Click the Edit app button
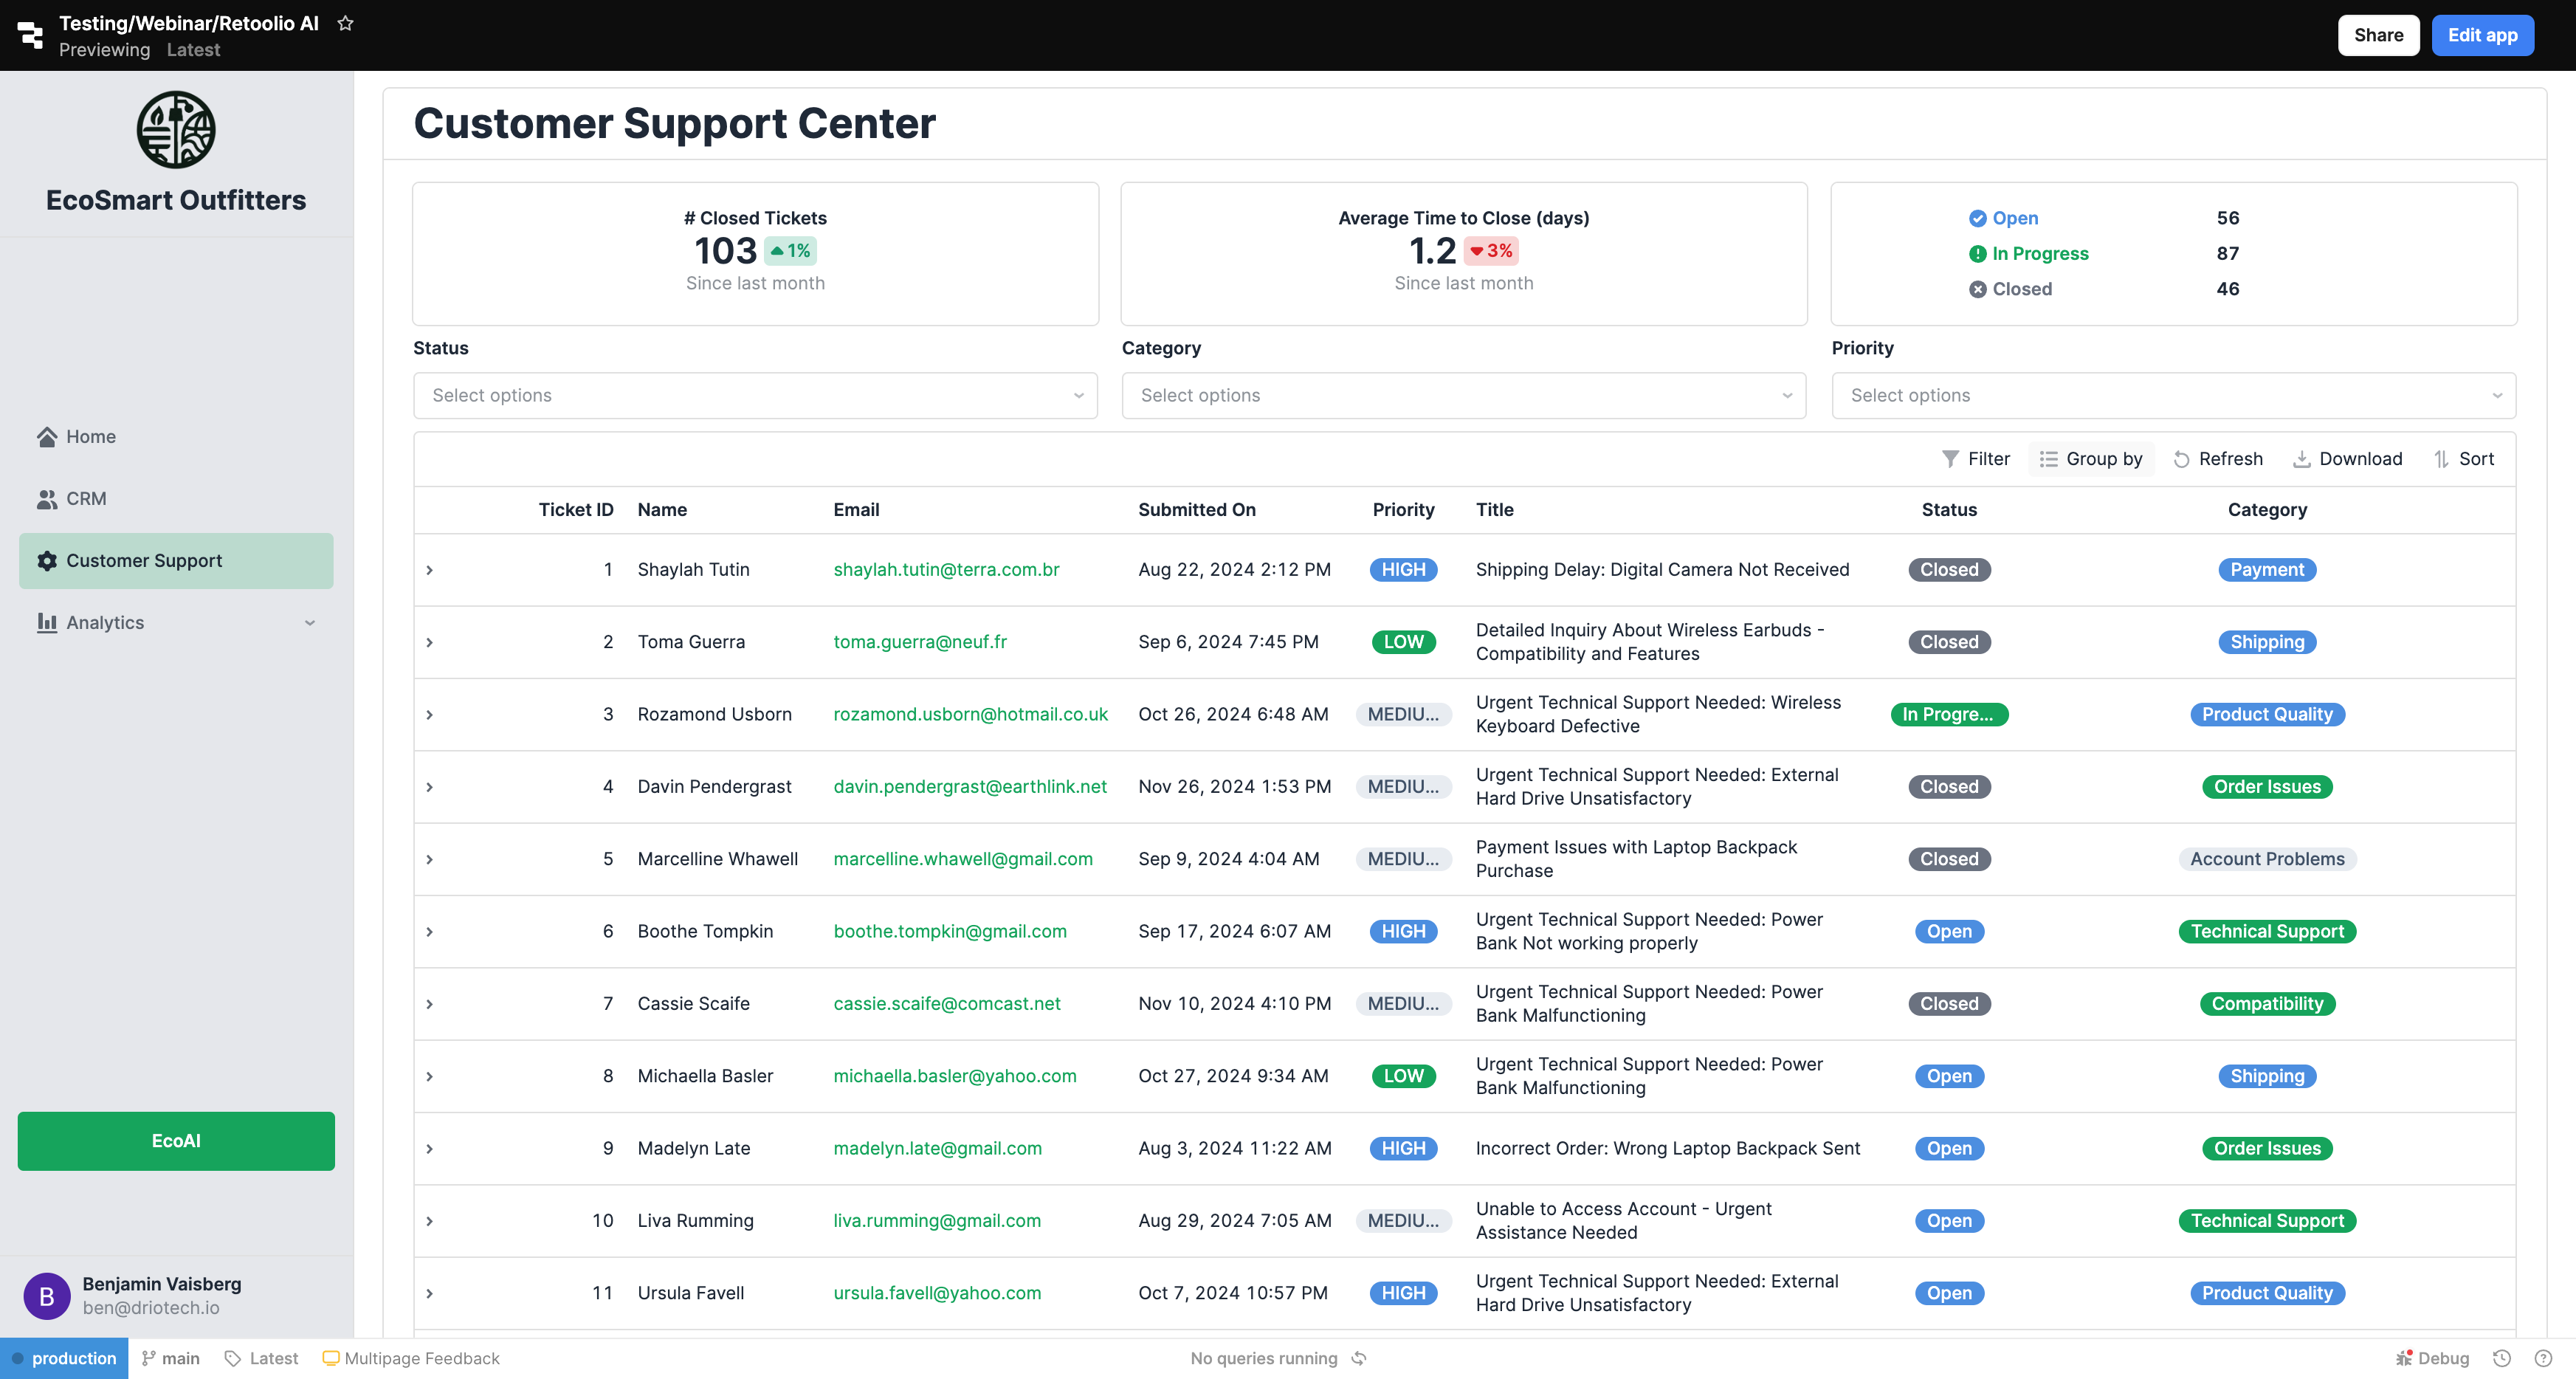This screenshot has height=1379, width=2576. click(x=2482, y=35)
